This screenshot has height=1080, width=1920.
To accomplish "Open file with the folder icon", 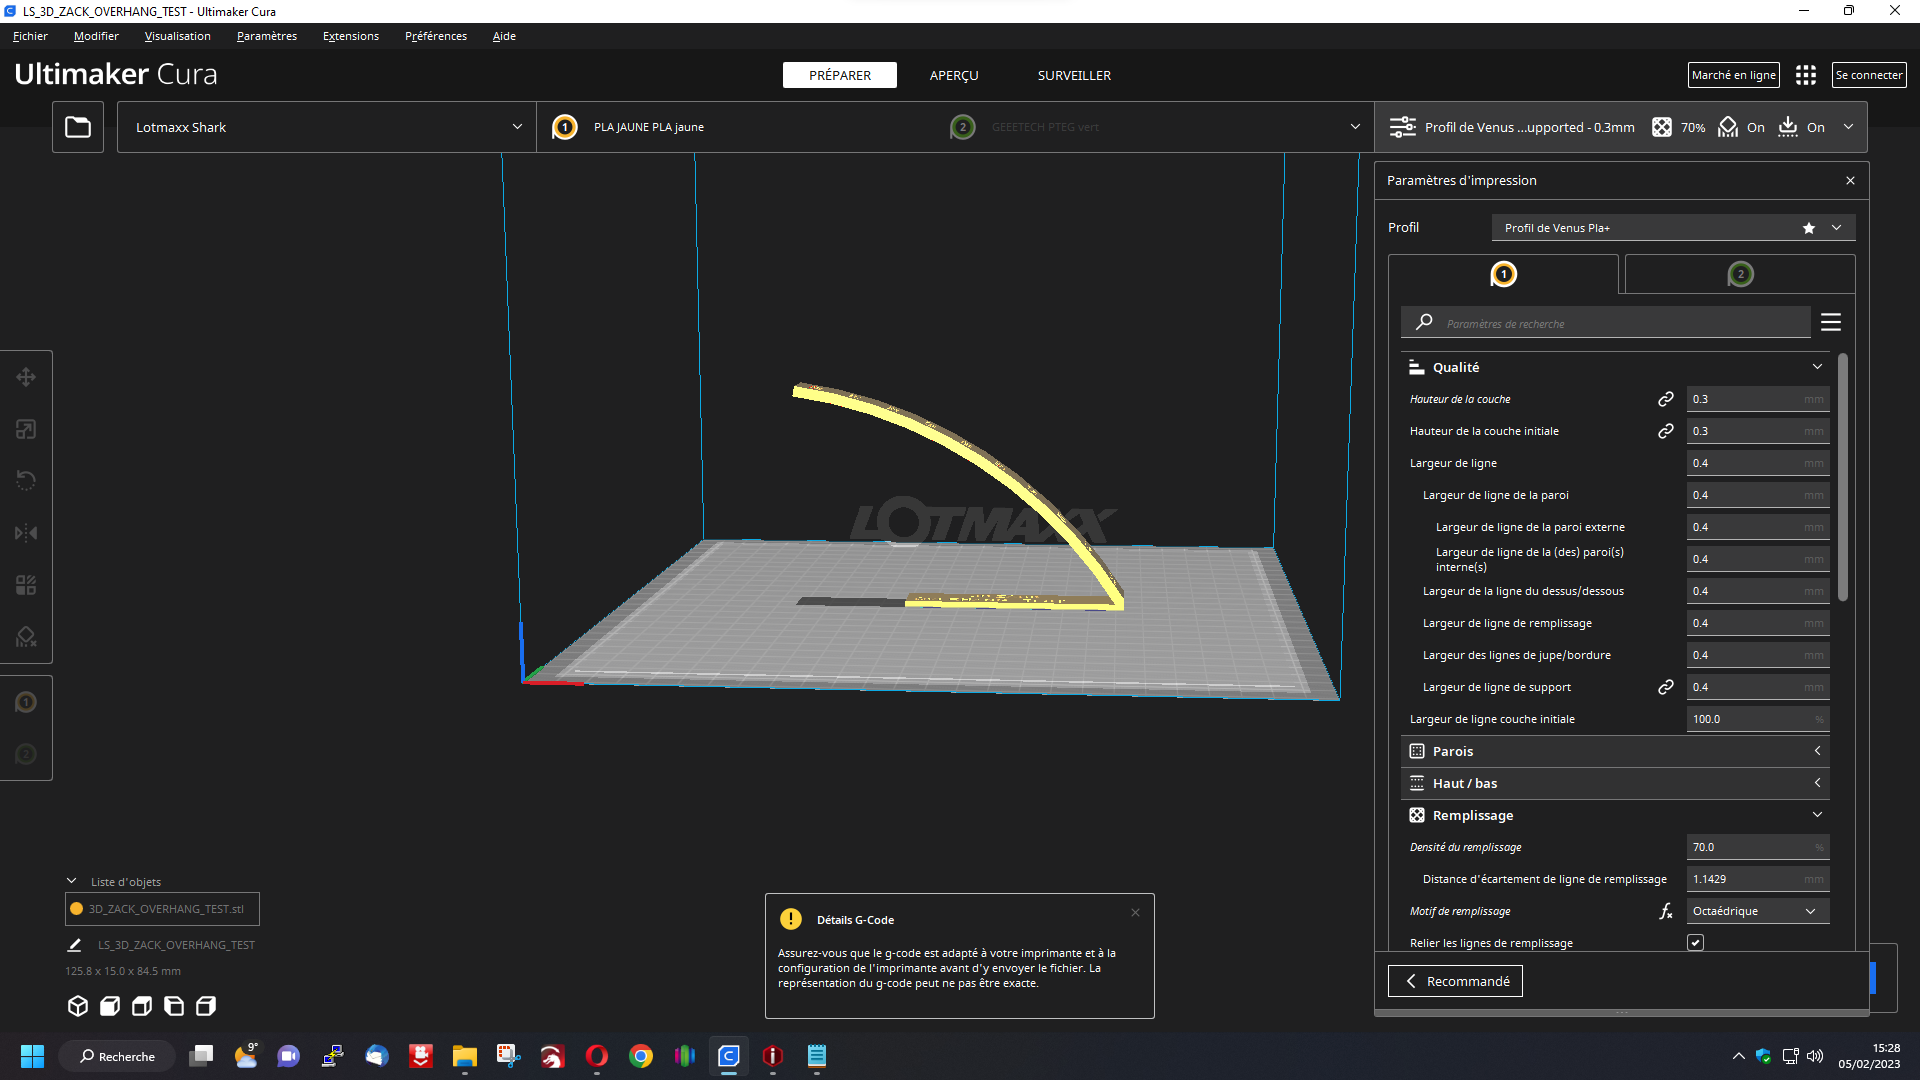I will point(78,127).
